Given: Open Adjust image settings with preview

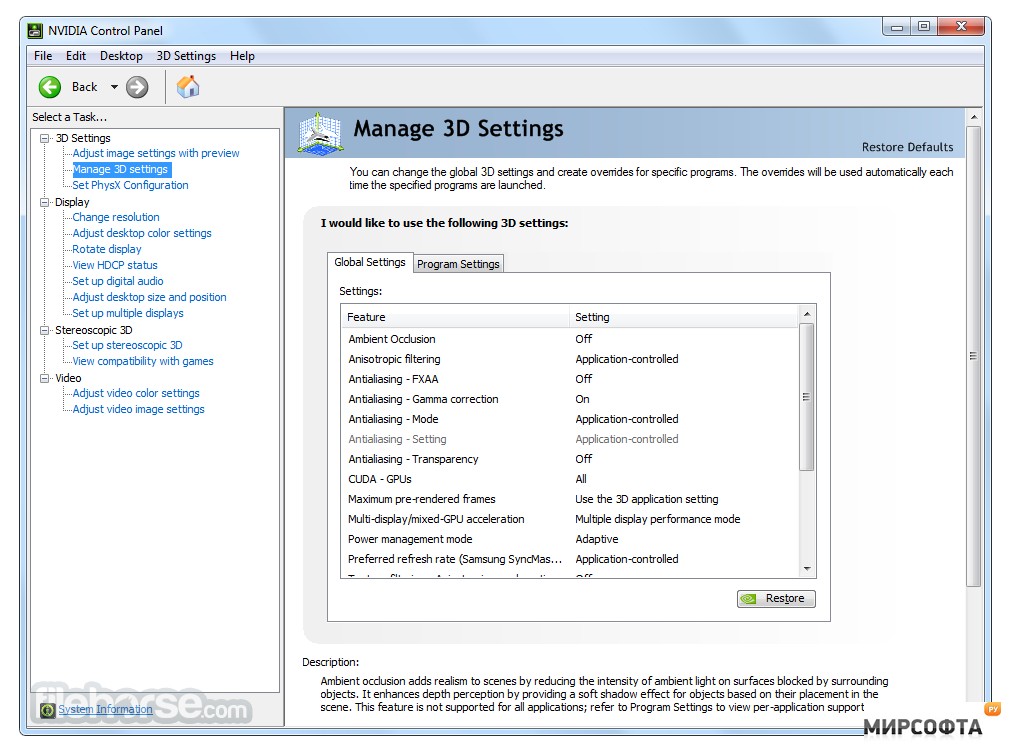Looking at the screenshot, I should (x=155, y=153).
